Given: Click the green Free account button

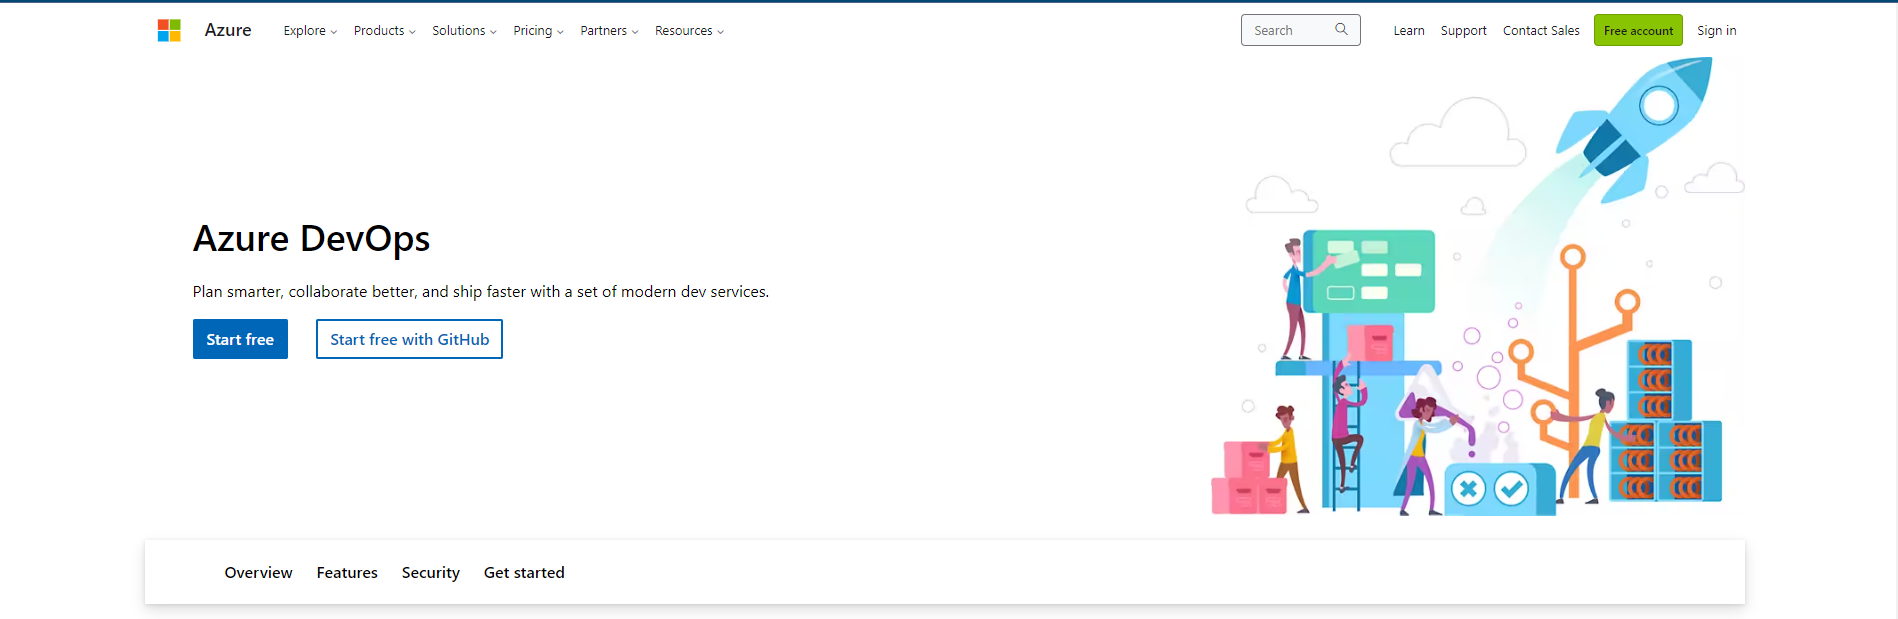Looking at the screenshot, I should (x=1638, y=30).
